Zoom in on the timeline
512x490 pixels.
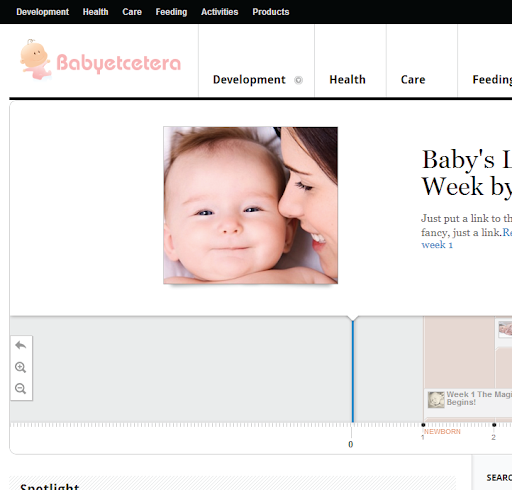[x=21, y=367]
